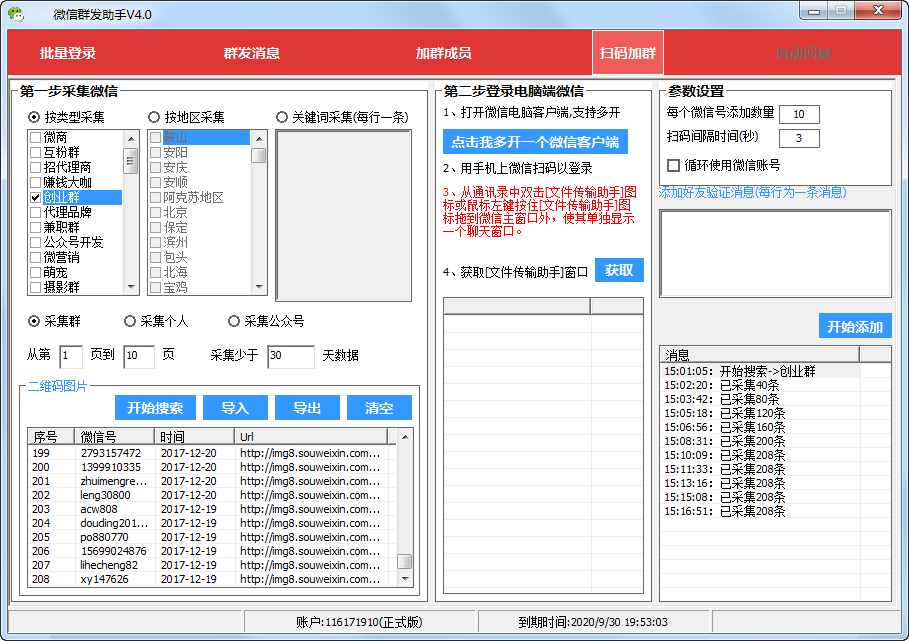This screenshot has width=909, height=641.
Task: Uncheck the 创业群 checkbox
Action: pyautogui.click(x=35, y=198)
